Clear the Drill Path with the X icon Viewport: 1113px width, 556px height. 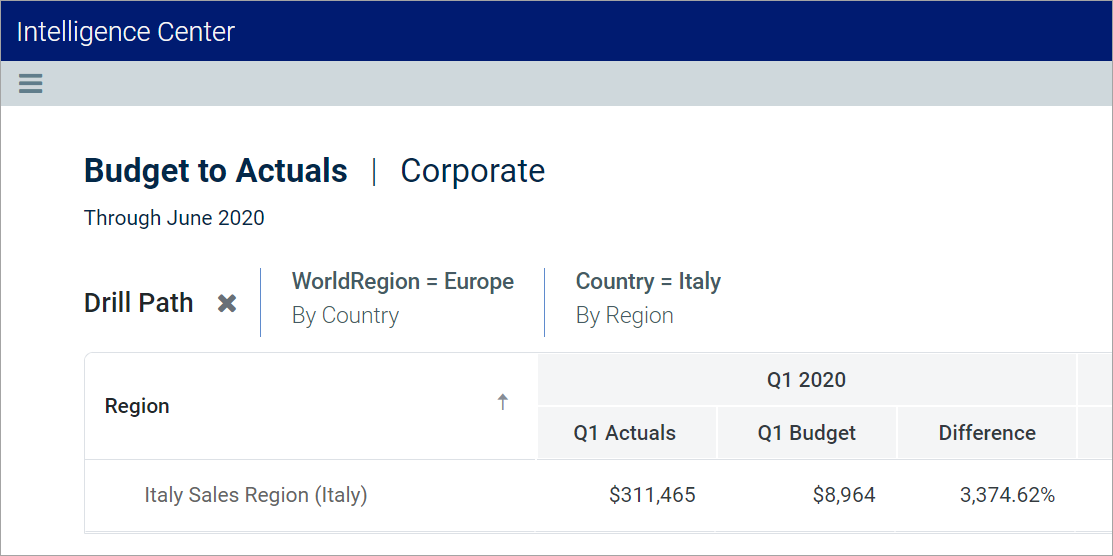click(x=227, y=303)
